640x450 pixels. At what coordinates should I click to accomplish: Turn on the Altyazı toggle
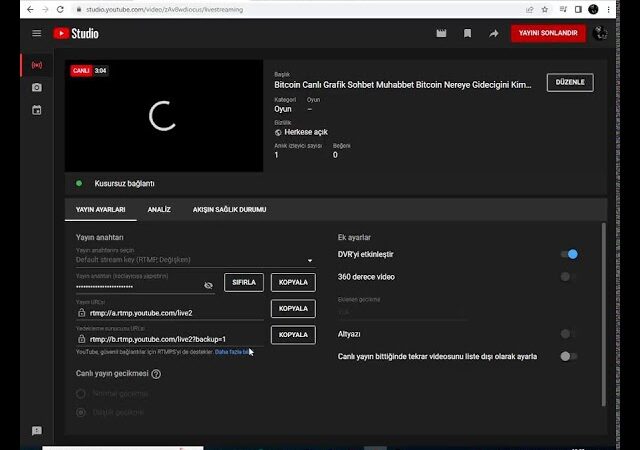pos(568,334)
